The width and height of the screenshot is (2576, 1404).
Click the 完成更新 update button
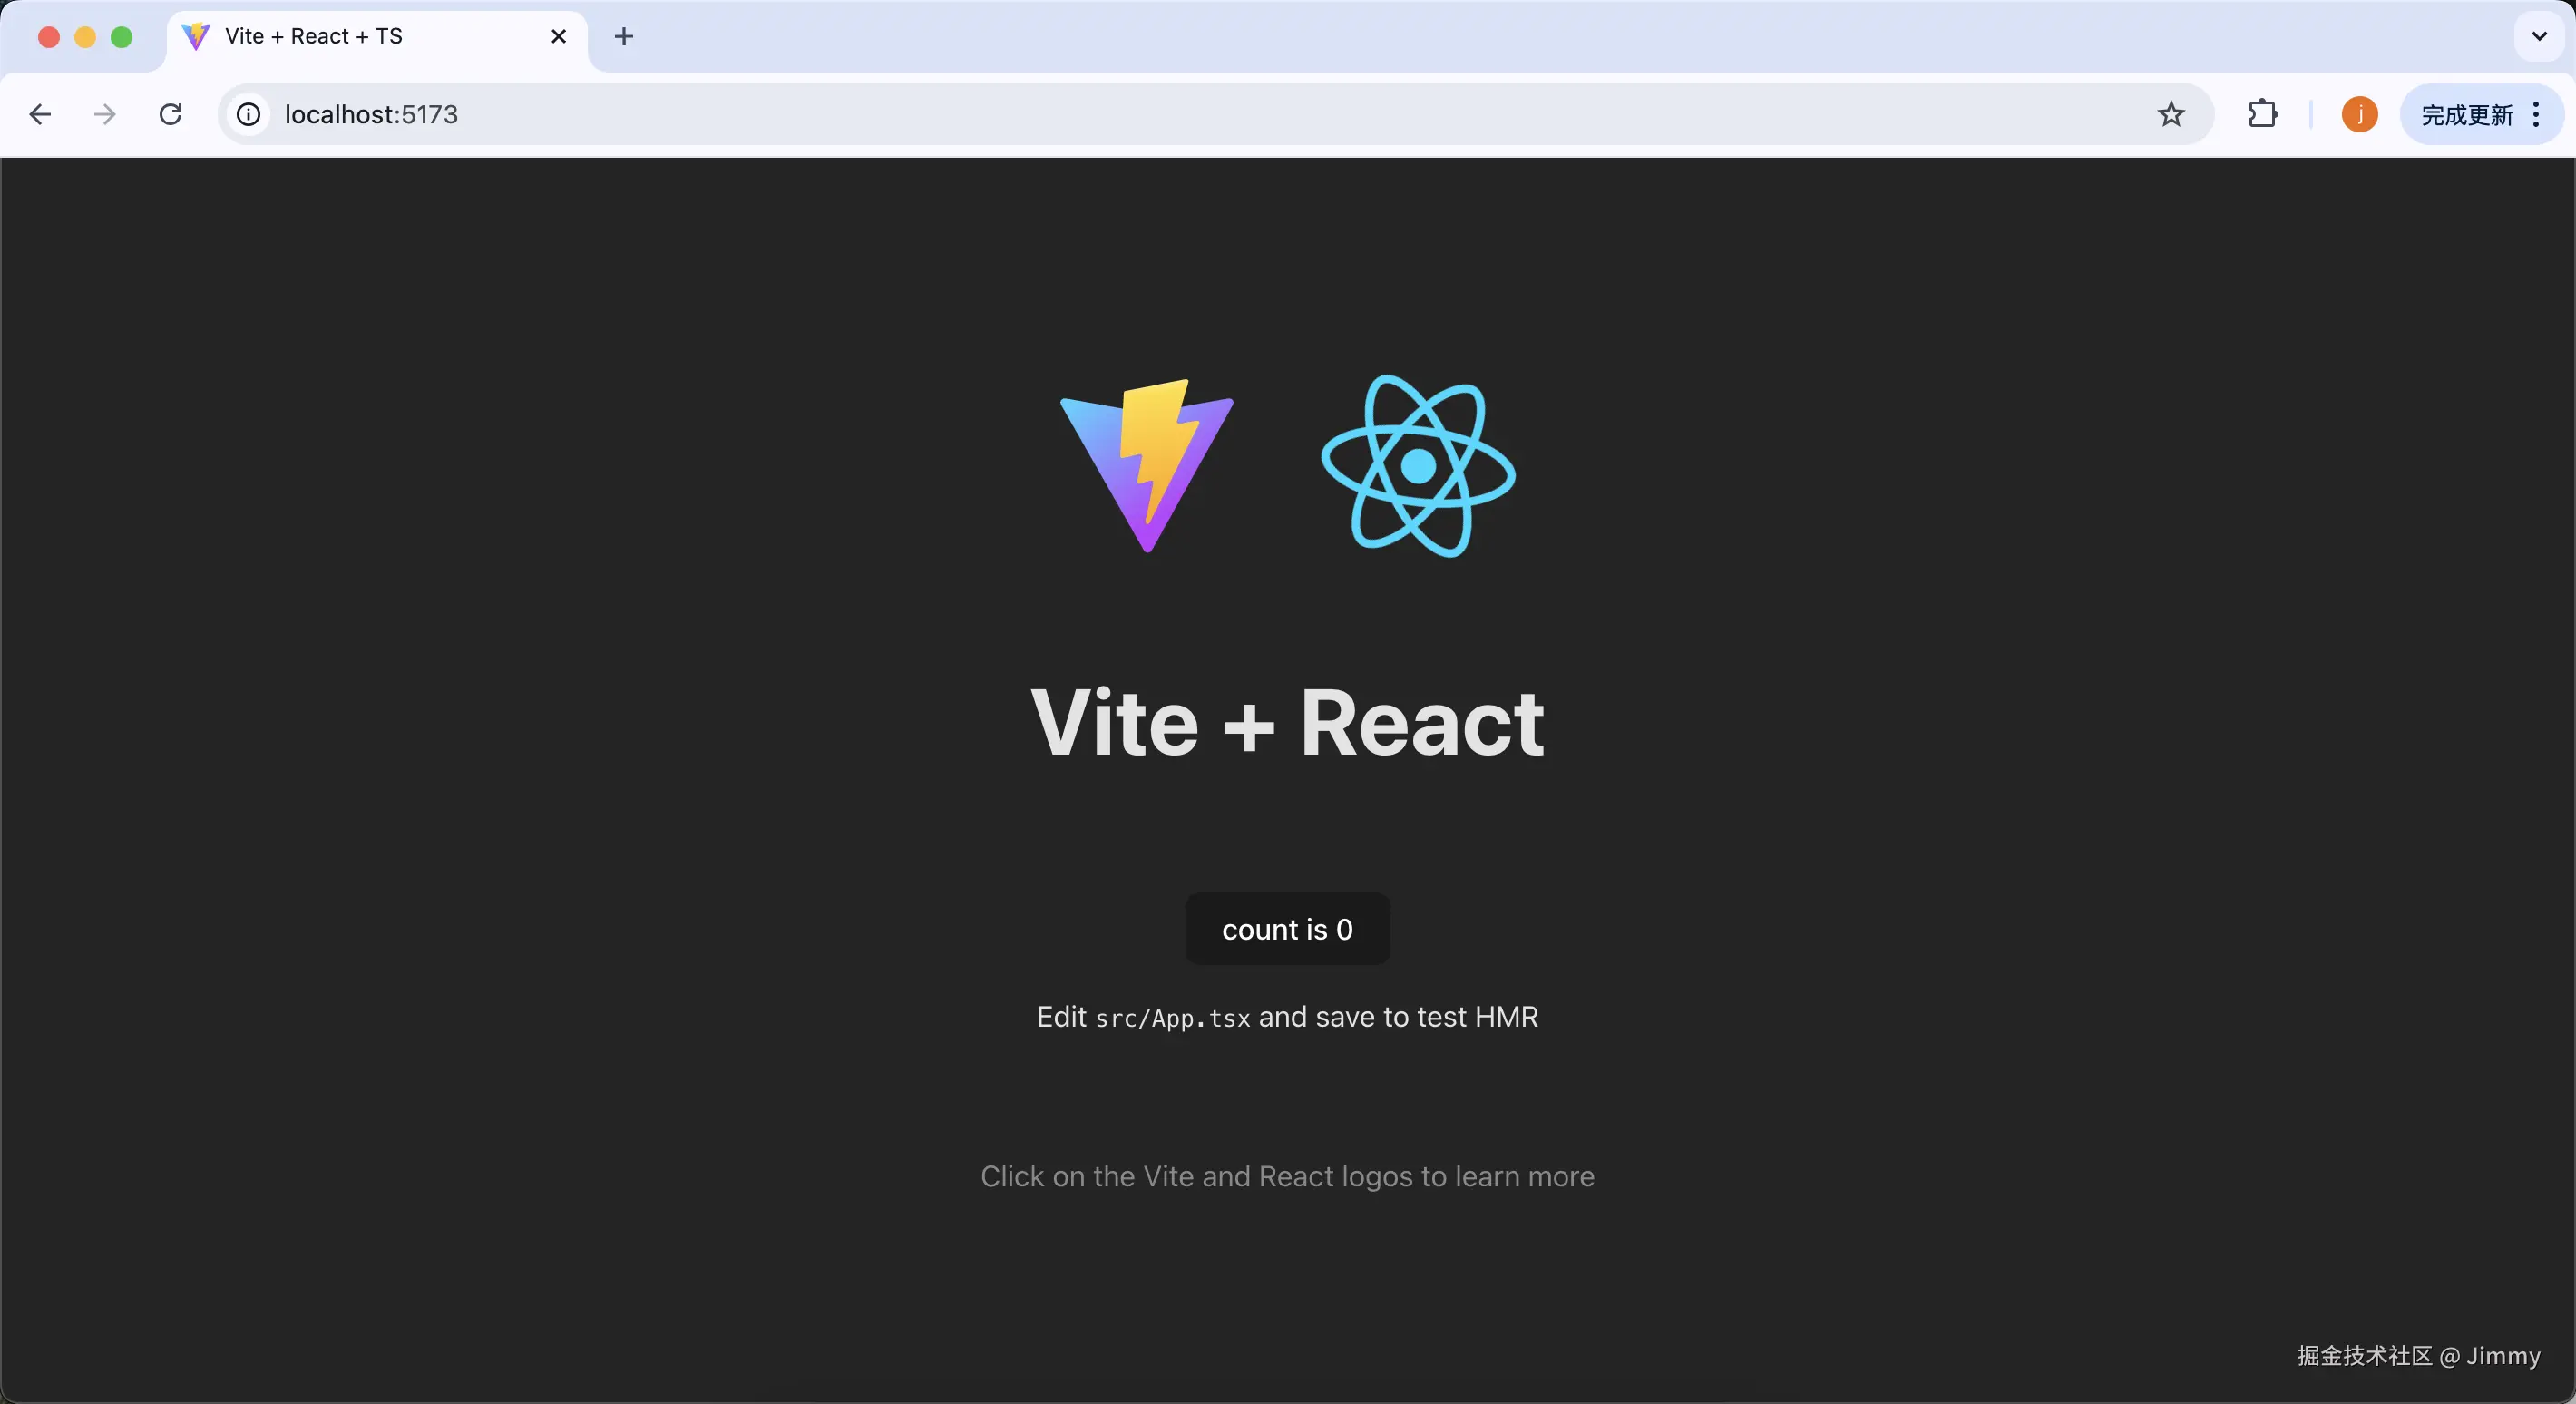pyautogui.click(x=2466, y=115)
